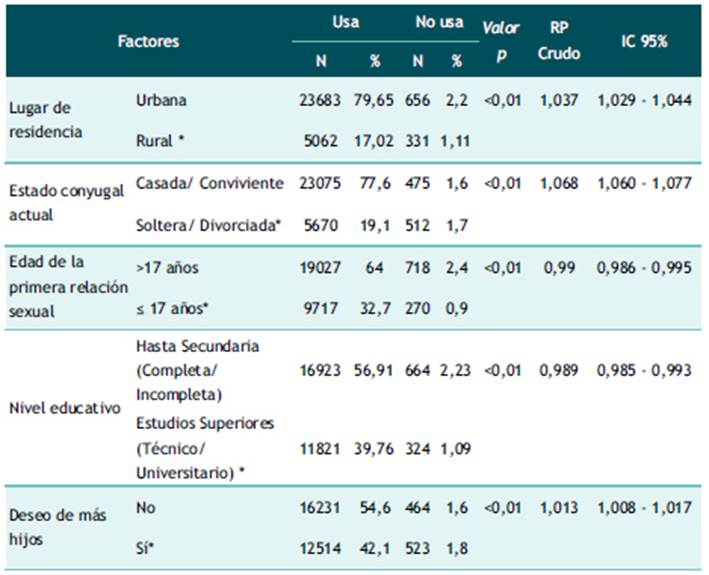The image size is (709, 575).
Task: Select the Soltera/ Divorciada label
Action: (208, 225)
